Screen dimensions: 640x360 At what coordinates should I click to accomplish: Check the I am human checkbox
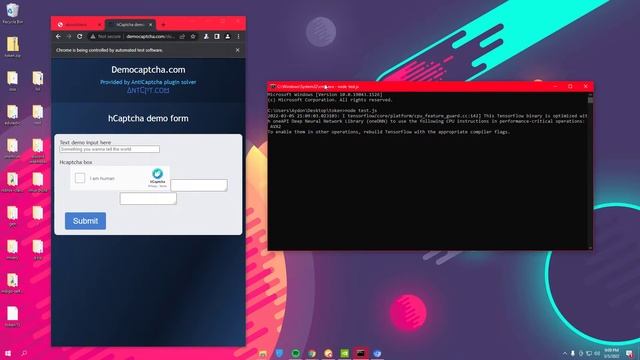point(80,178)
